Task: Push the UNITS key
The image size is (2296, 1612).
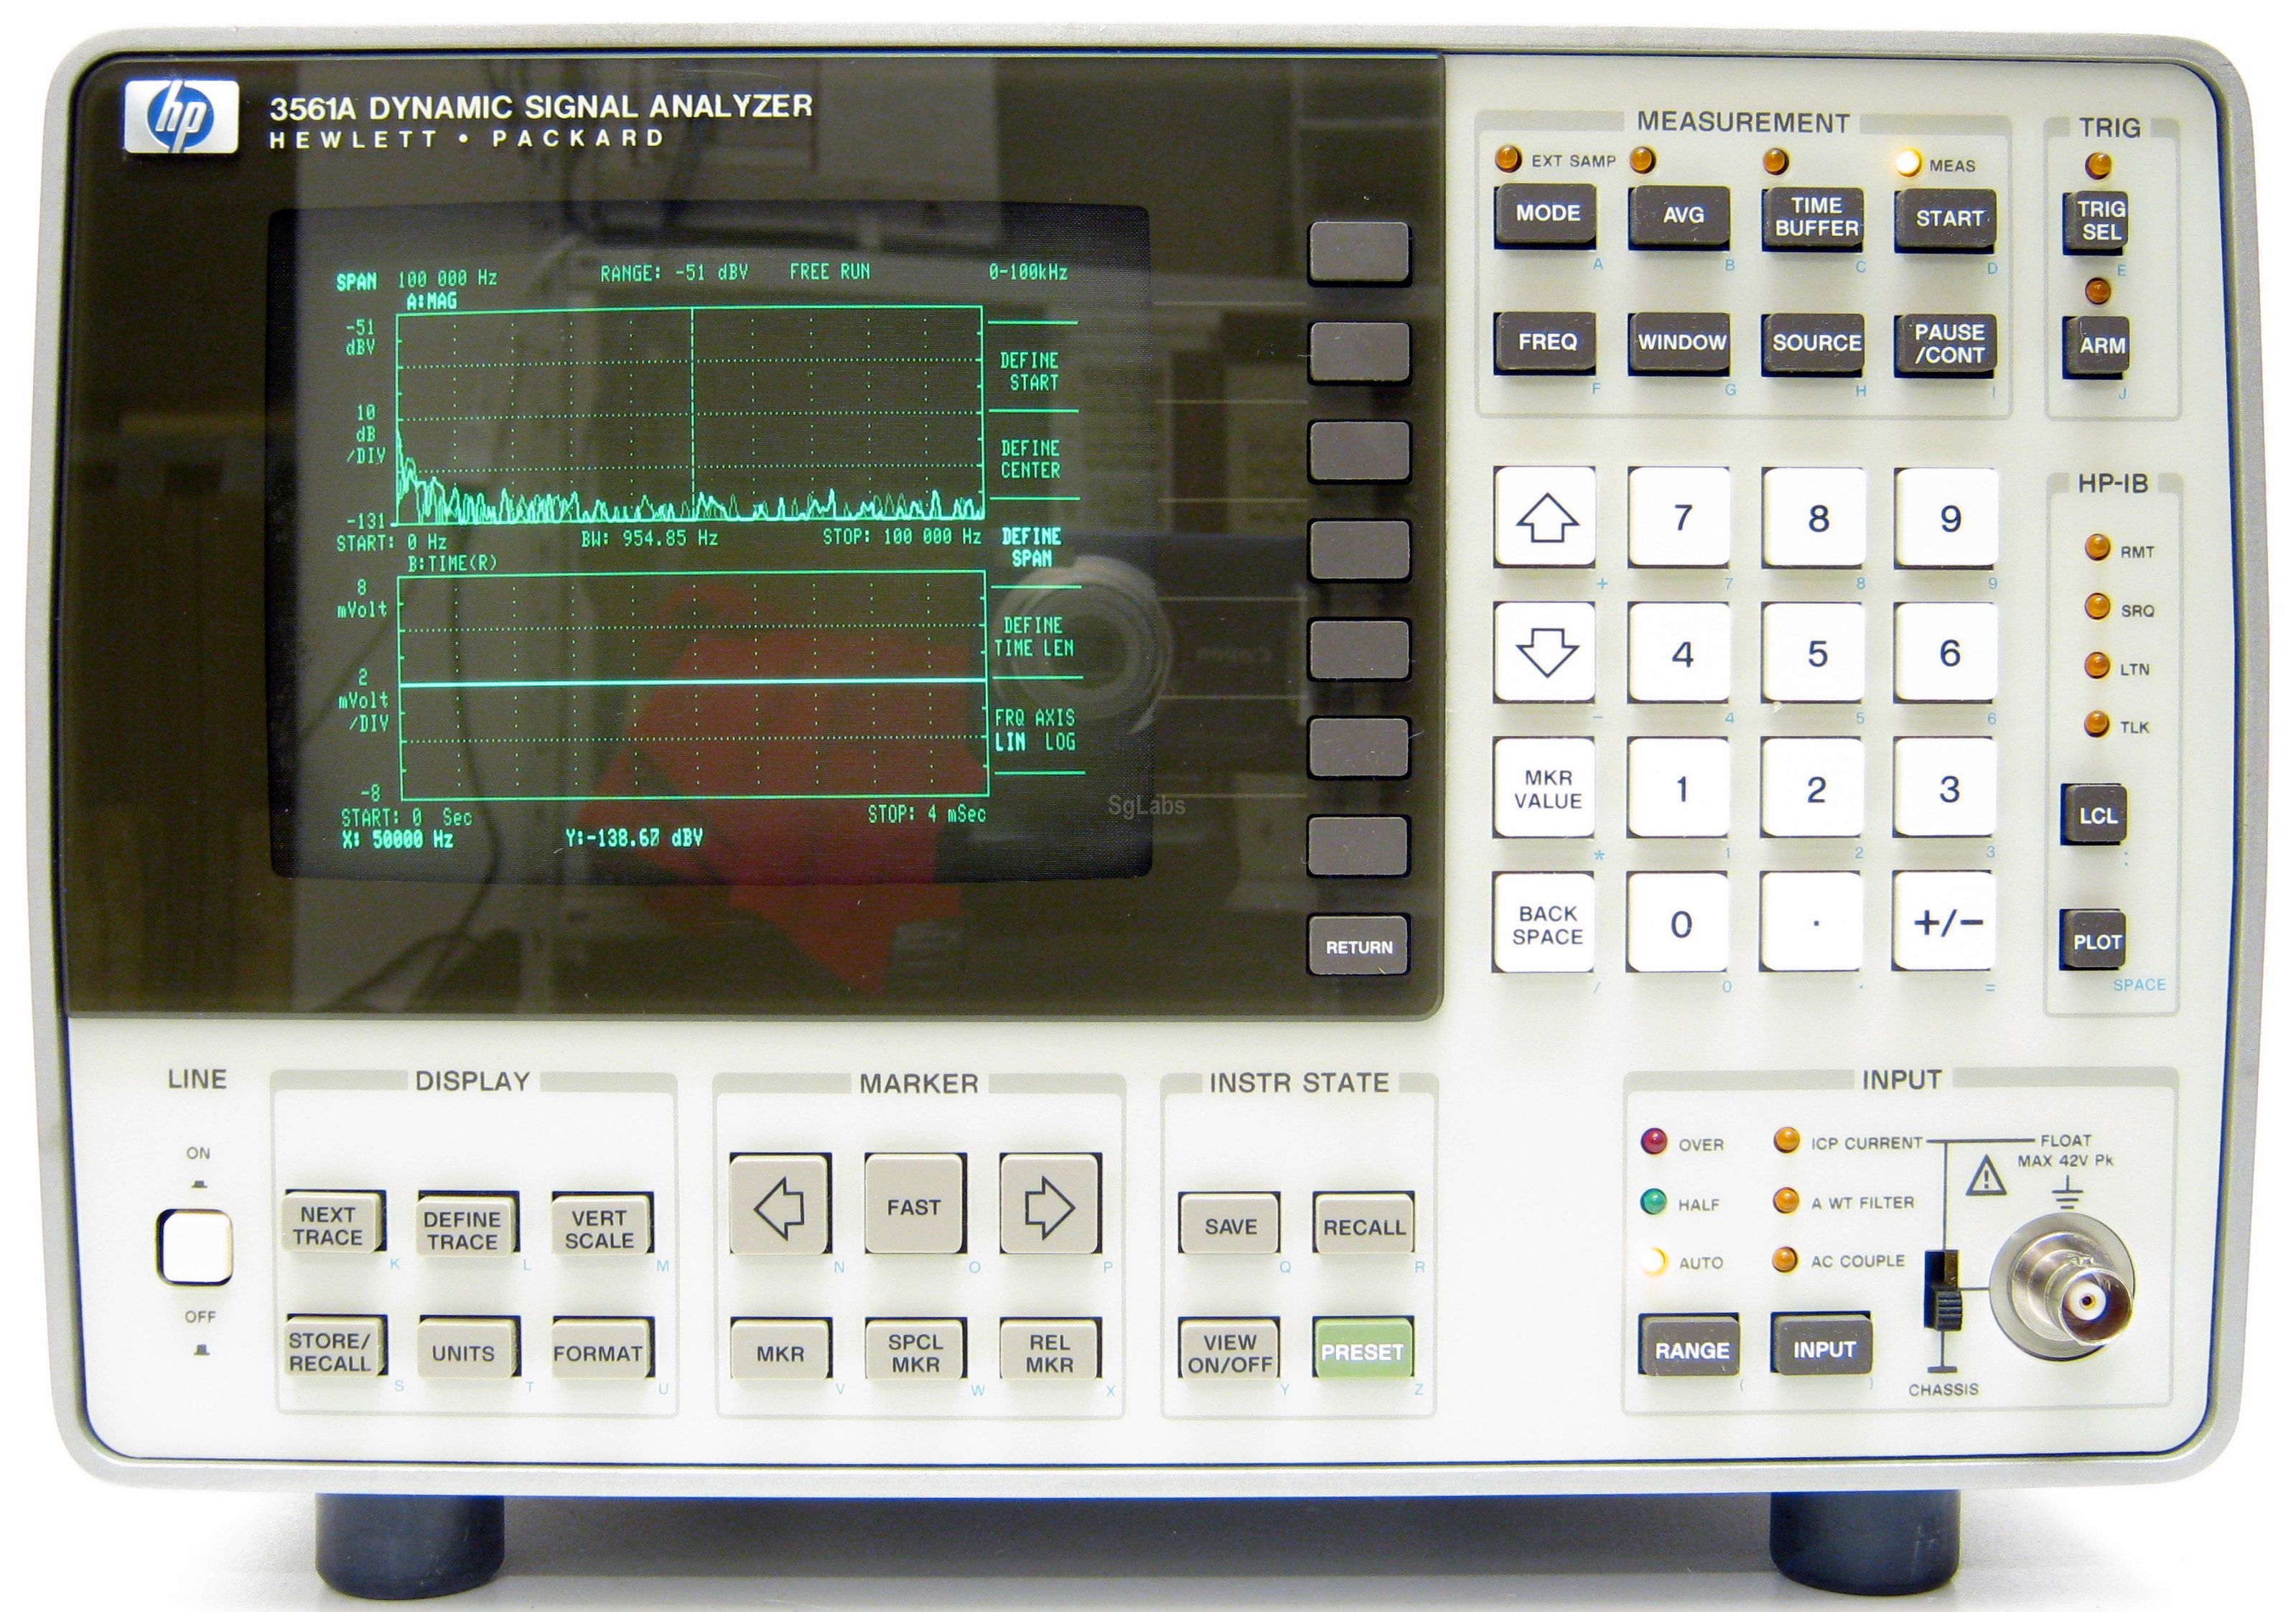Action: point(467,1350)
